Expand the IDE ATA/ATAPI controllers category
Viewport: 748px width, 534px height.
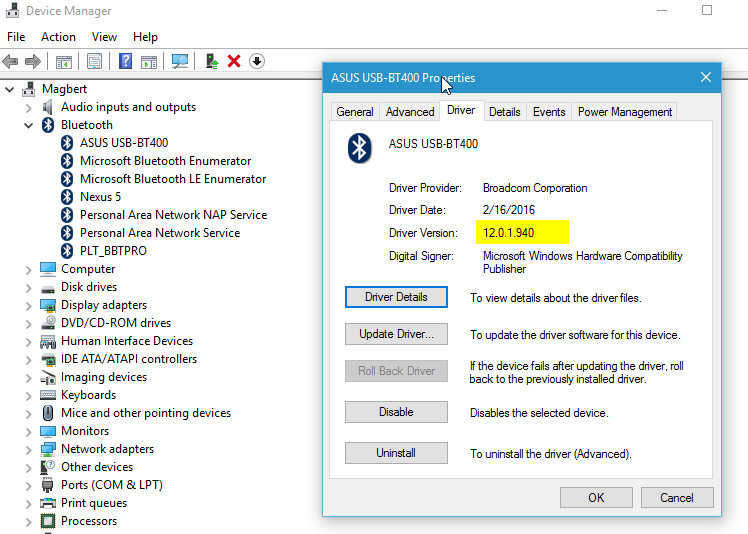(x=29, y=360)
